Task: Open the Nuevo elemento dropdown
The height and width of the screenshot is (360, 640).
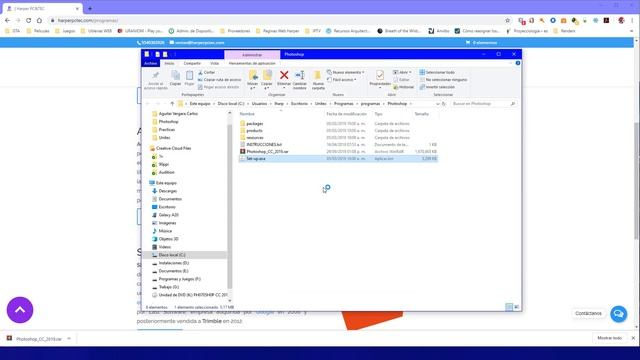Action: [x=346, y=72]
